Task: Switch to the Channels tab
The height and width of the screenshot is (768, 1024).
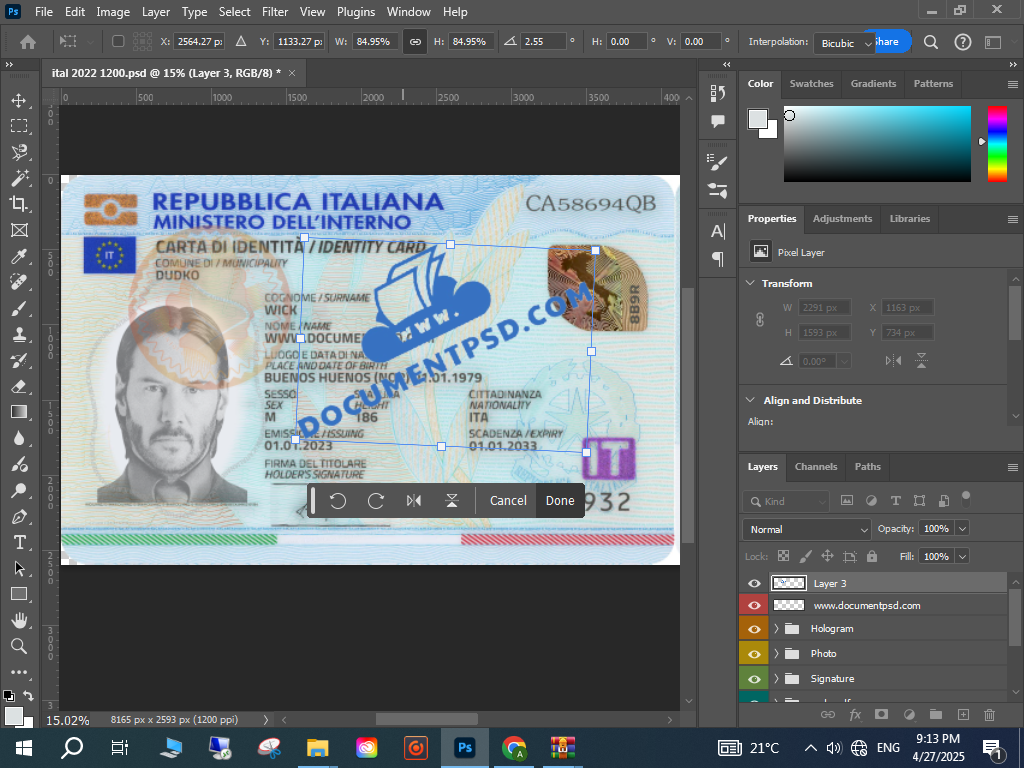Action: [816, 466]
